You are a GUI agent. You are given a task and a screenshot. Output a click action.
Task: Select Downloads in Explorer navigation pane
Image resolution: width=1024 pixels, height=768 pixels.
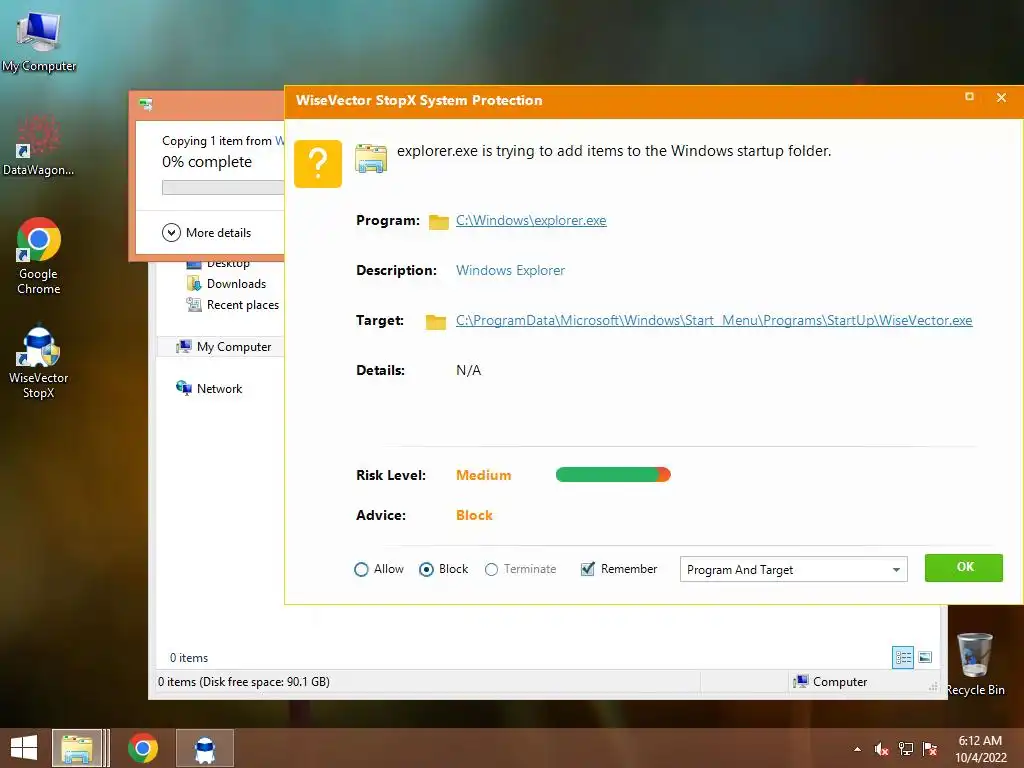tap(226, 283)
